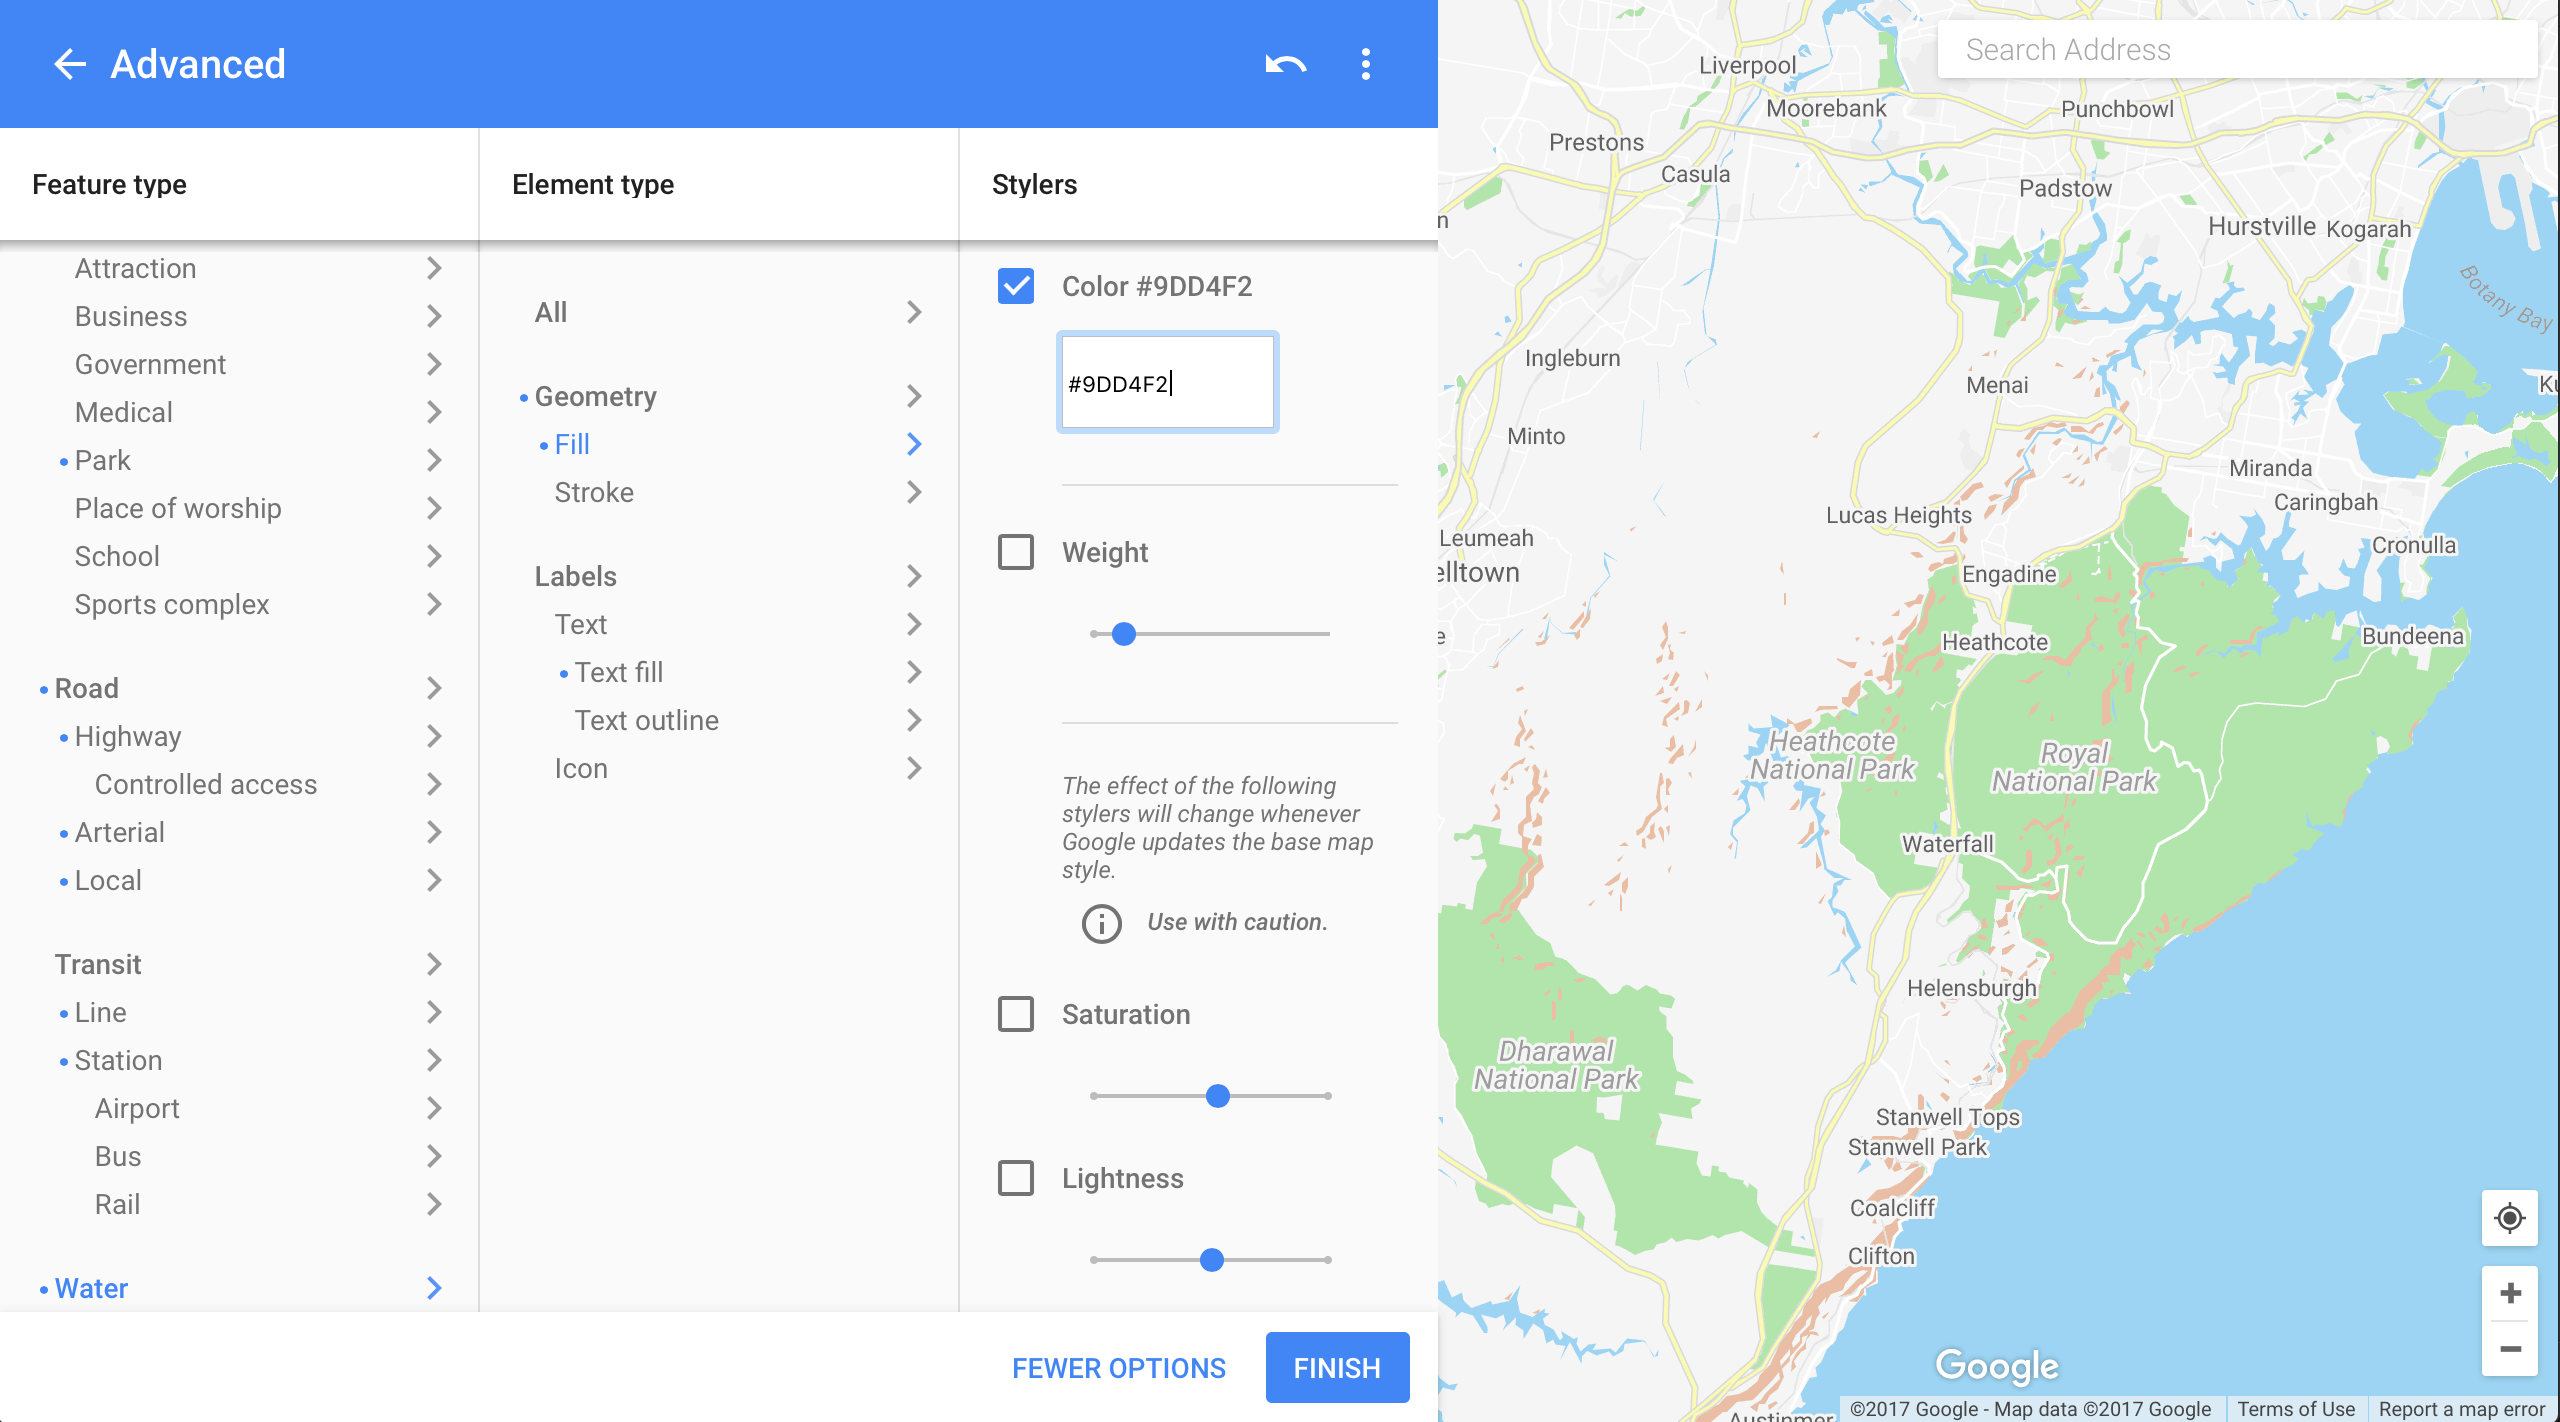Select Controlled access road type

[x=206, y=784]
